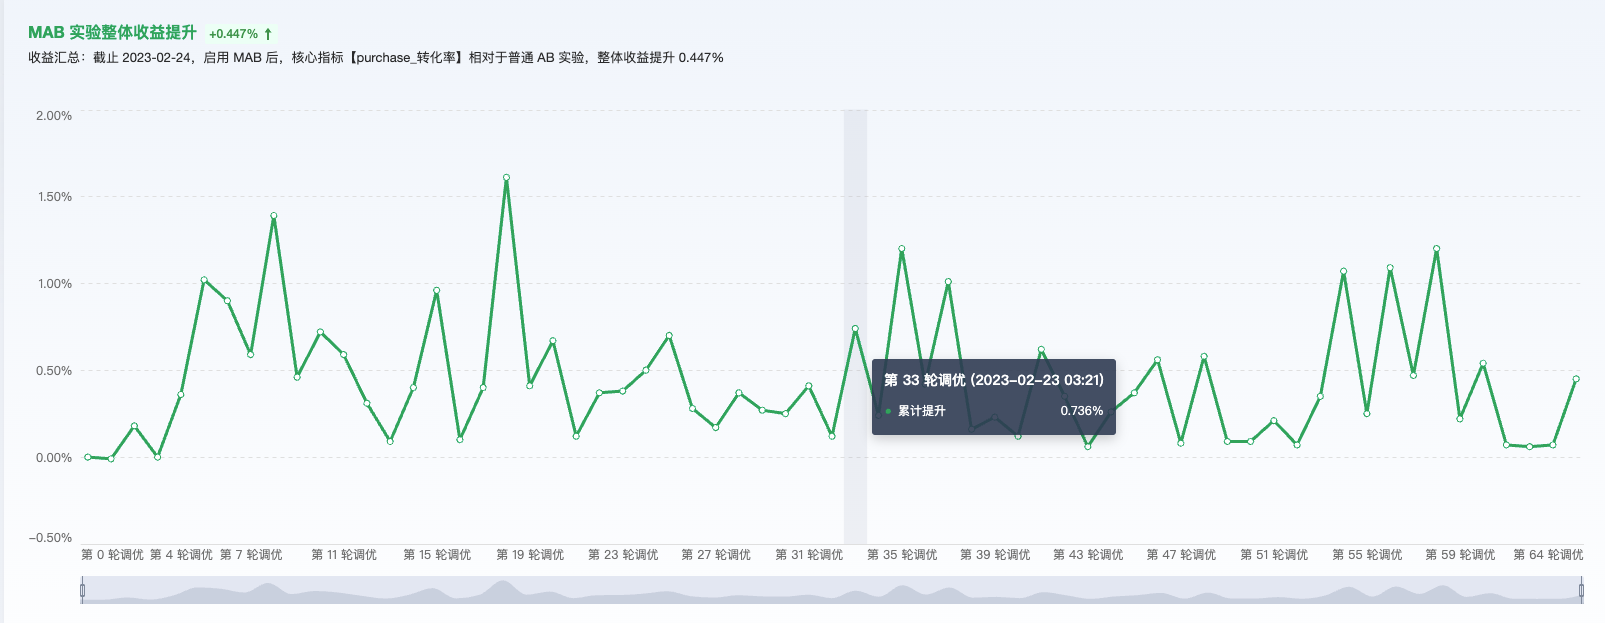Screen dimensions: 1605x623
Task: Click the 第 11 轮调优 axis label
Action: point(344,555)
